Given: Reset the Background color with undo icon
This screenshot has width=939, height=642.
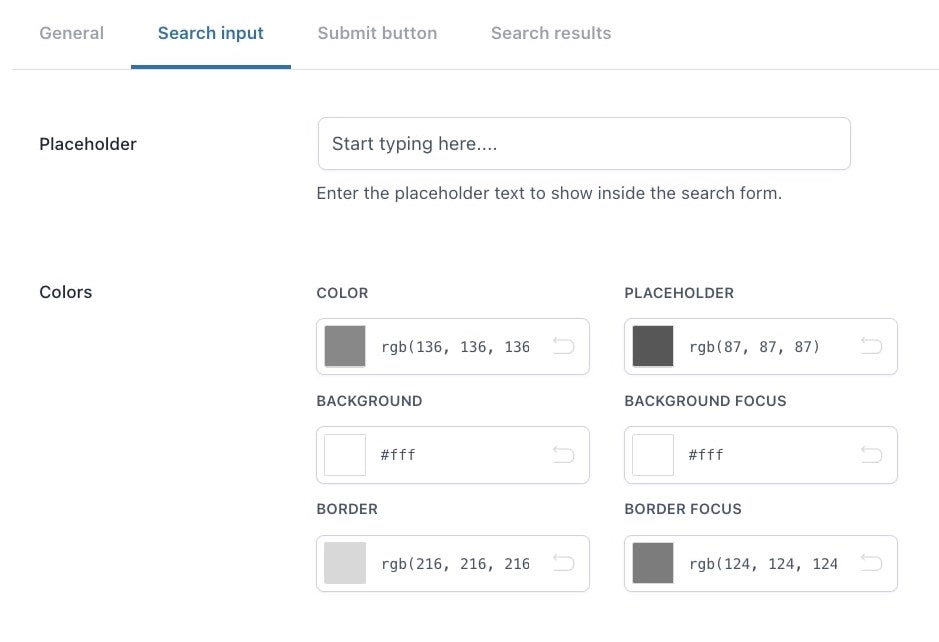Looking at the screenshot, I should pyautogui.click(x=564, y=455).
